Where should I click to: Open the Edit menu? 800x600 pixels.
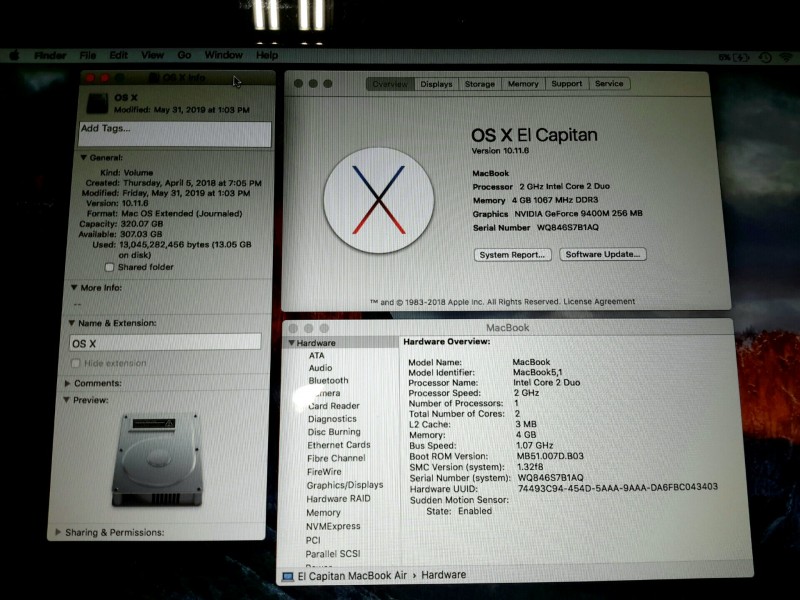click(118, 55)
